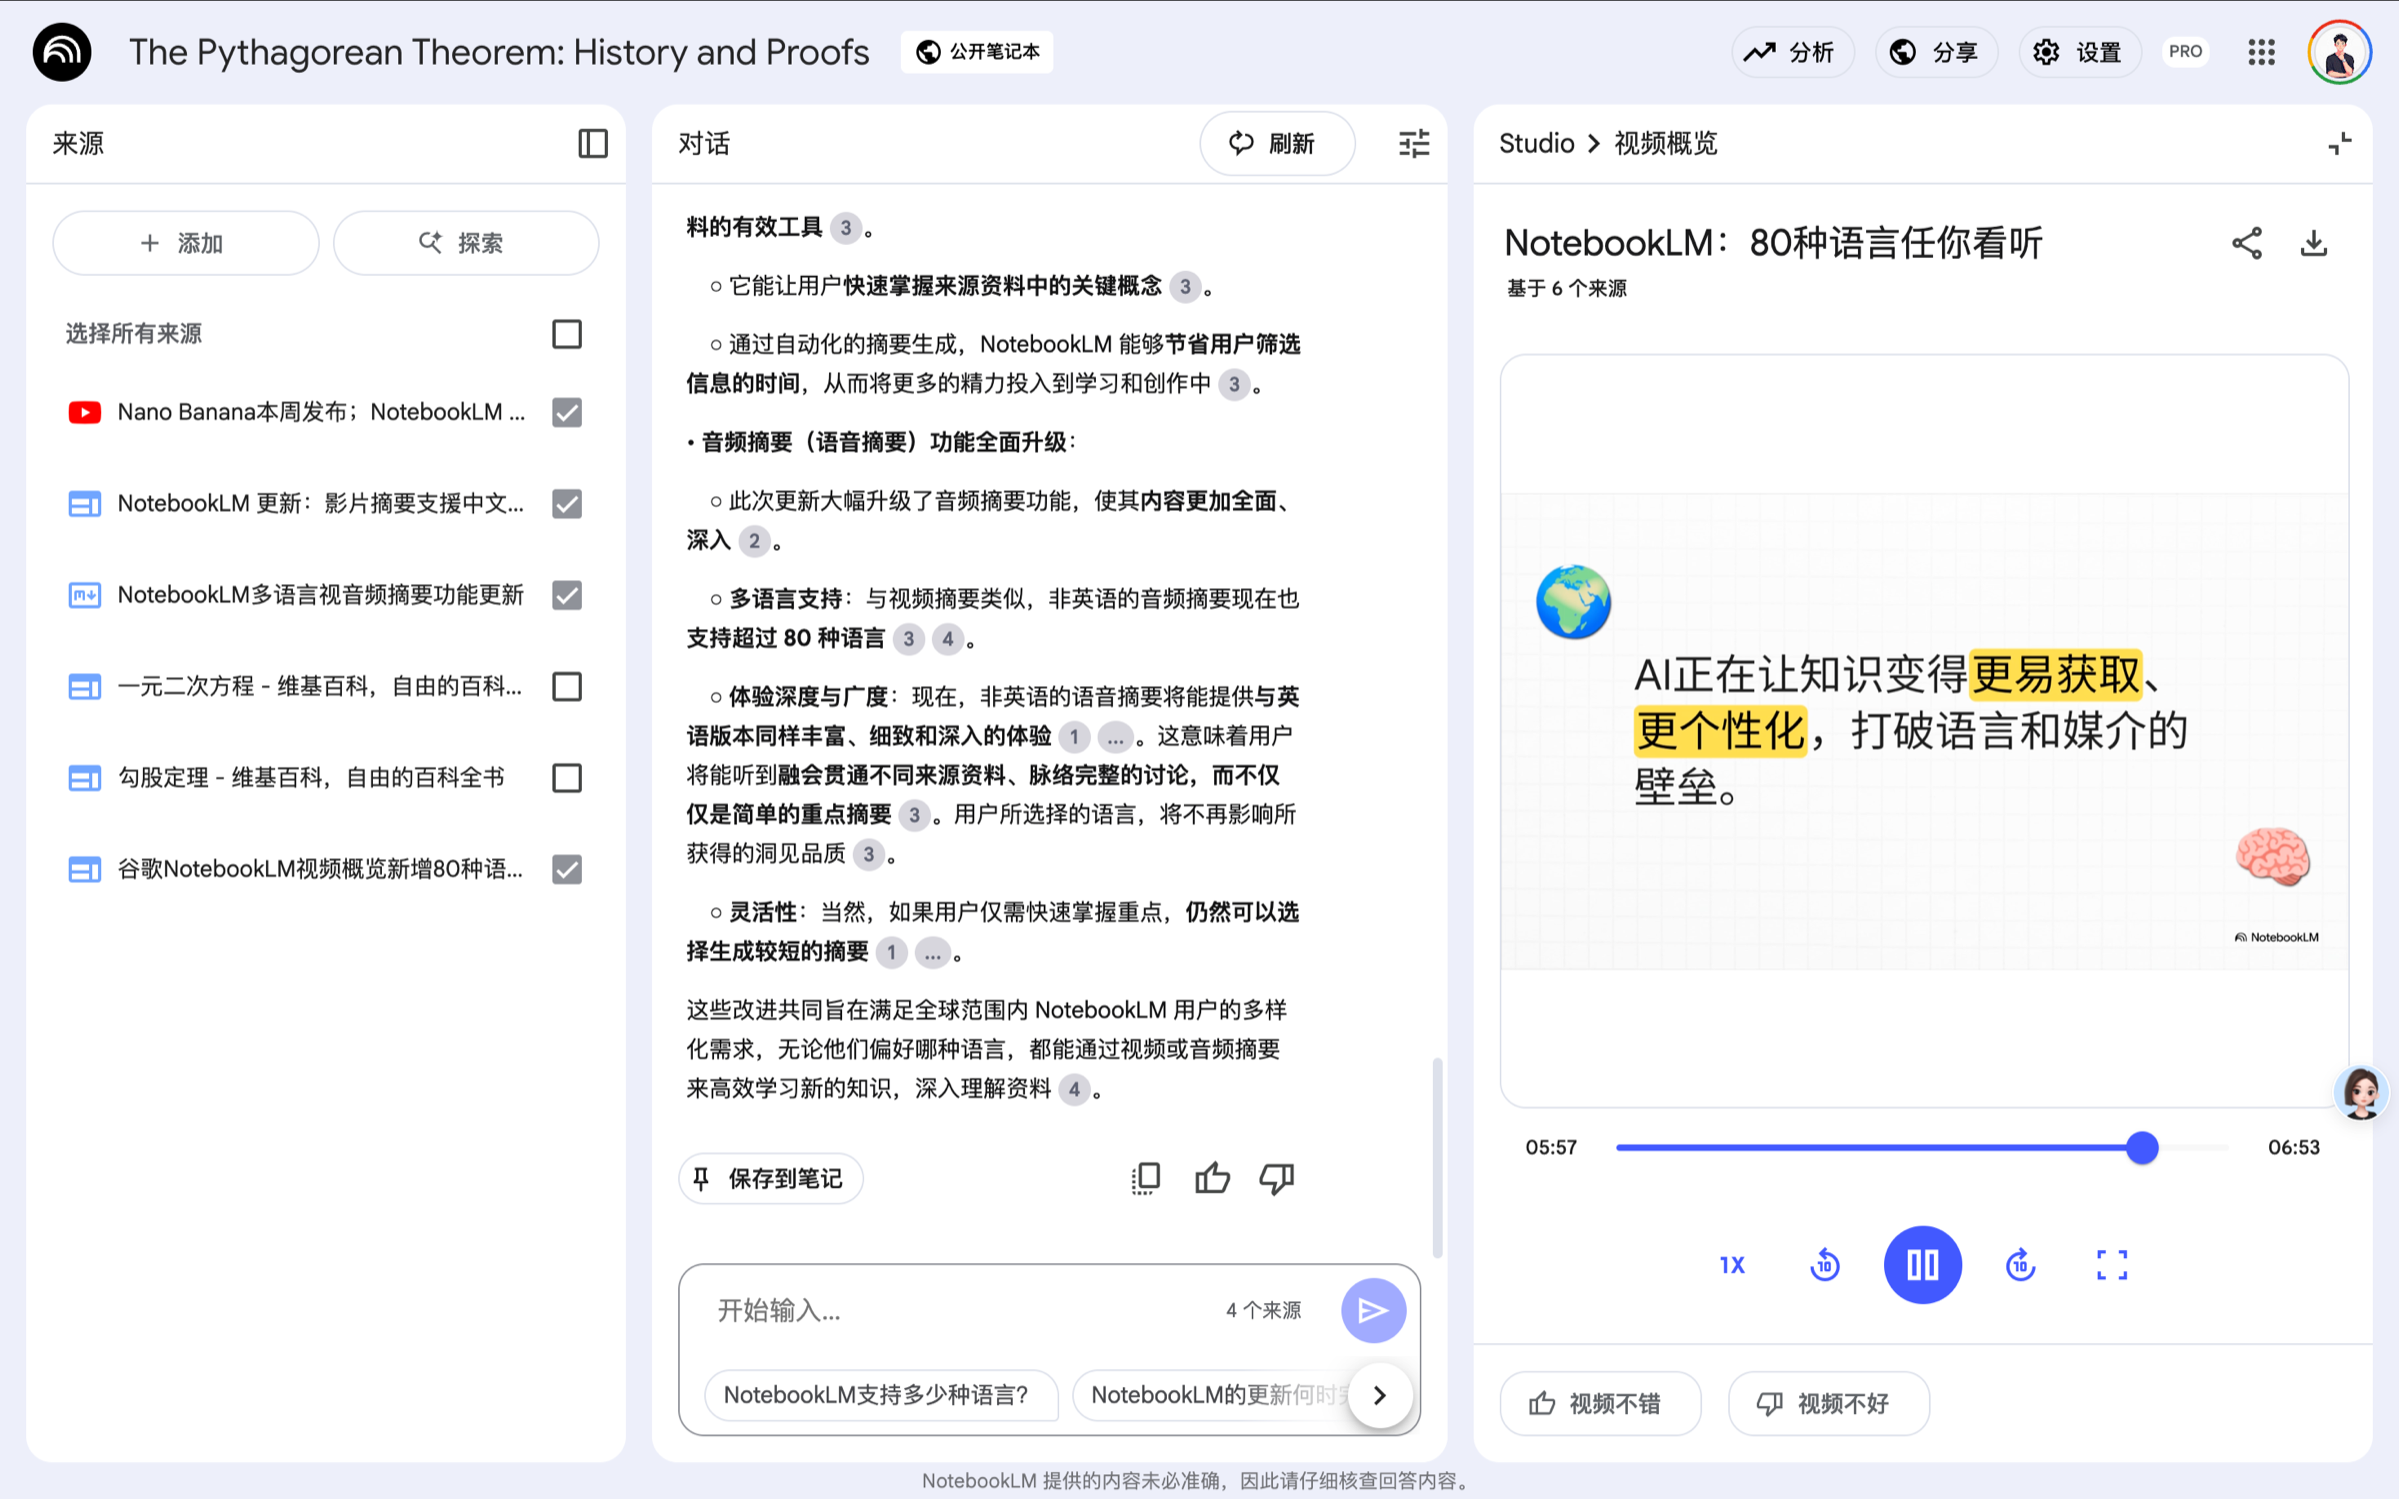Viewport: 2399px width, 1499px height.
Task: Save response with 保存到笔记
Action: click(770, 1178)
